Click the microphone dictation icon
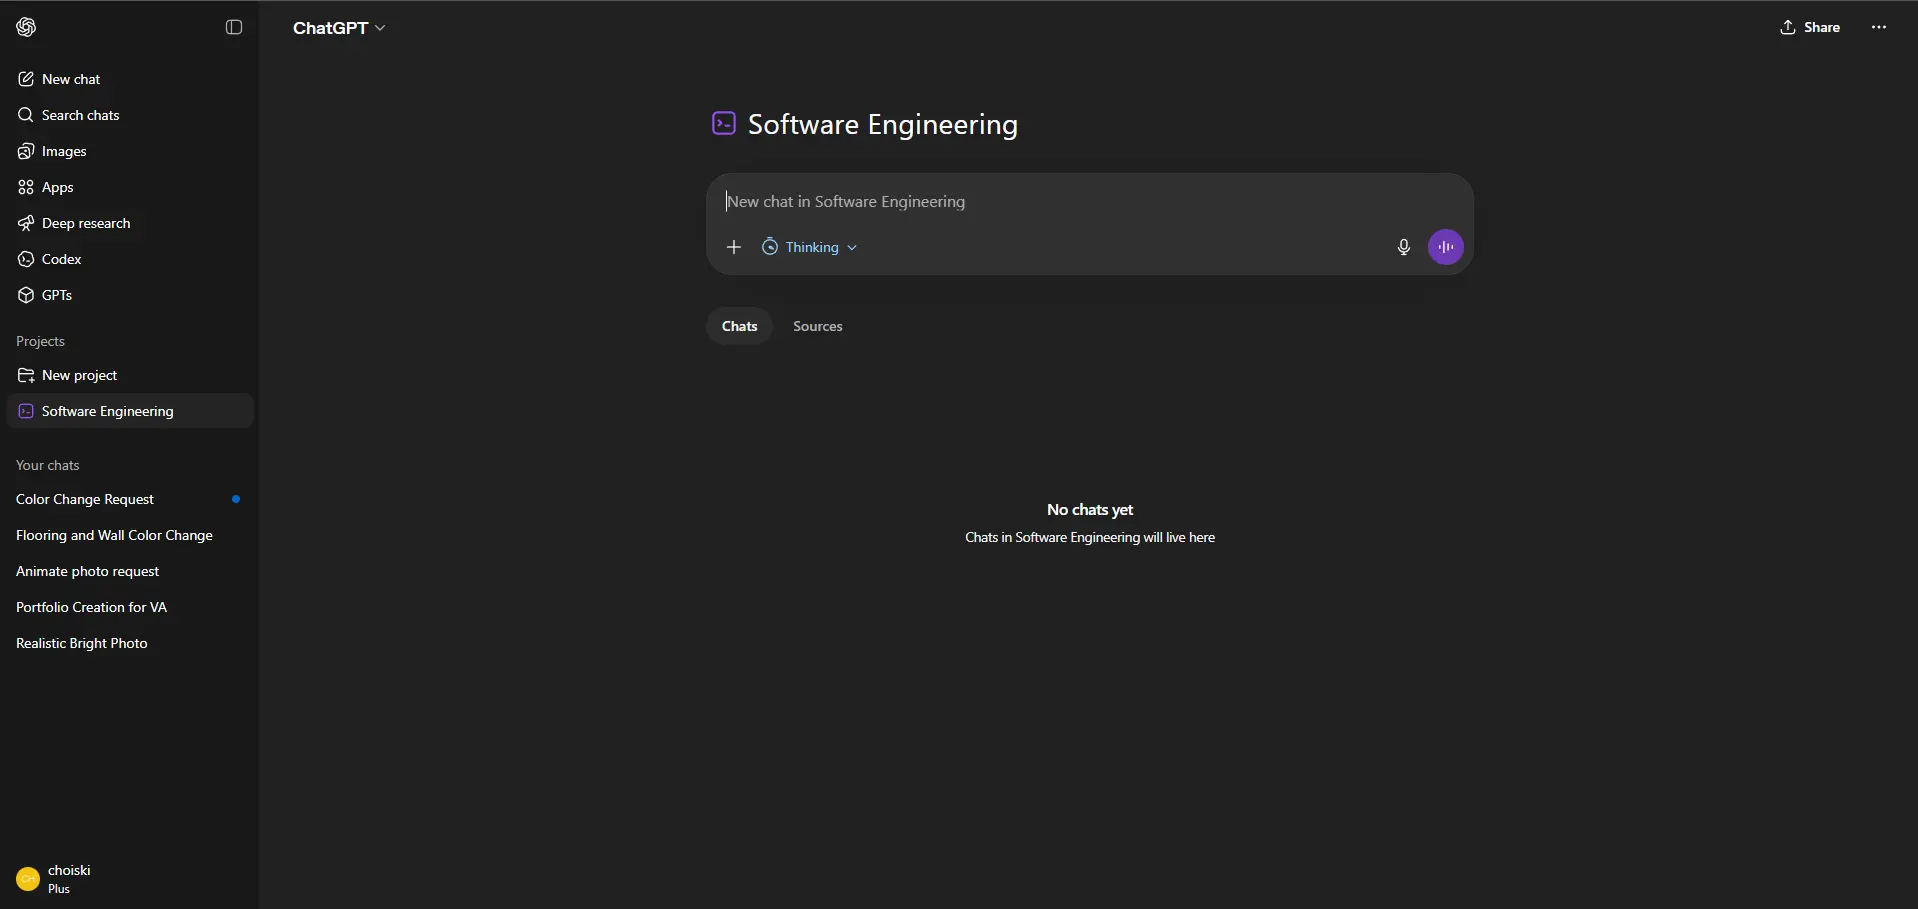1918x909 pixels. pos(1403,247)
